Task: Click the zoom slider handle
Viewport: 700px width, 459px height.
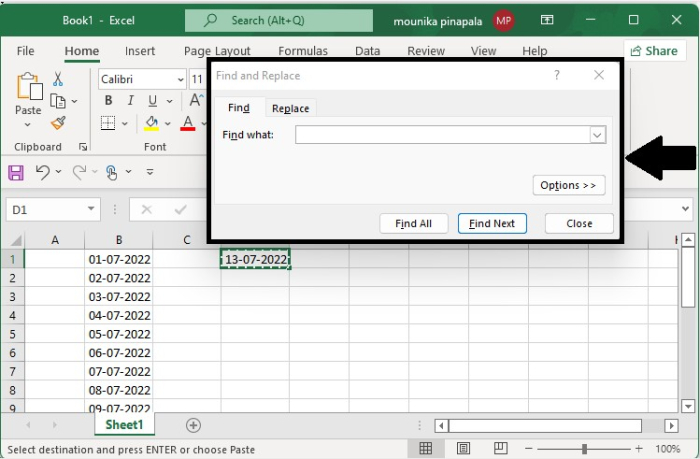Action: (x=584, y=449)
